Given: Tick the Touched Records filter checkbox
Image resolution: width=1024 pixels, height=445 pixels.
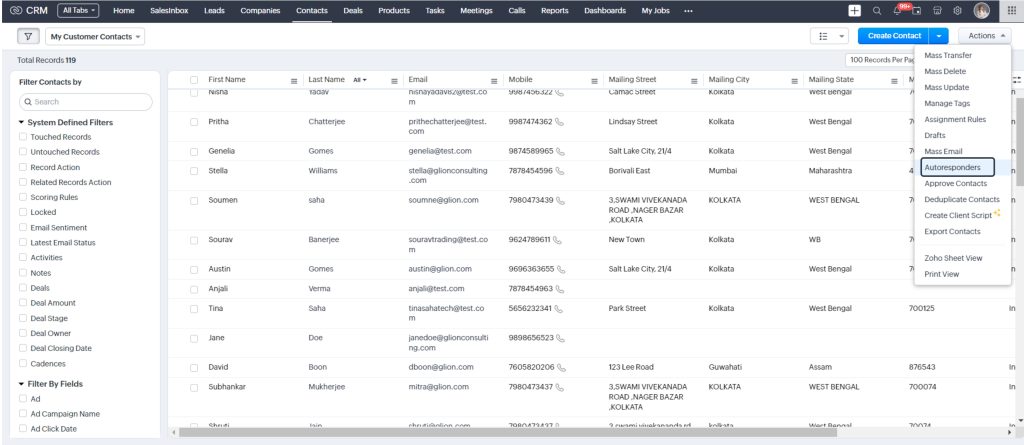Looking at the screenshot, I should pos(23,137).
